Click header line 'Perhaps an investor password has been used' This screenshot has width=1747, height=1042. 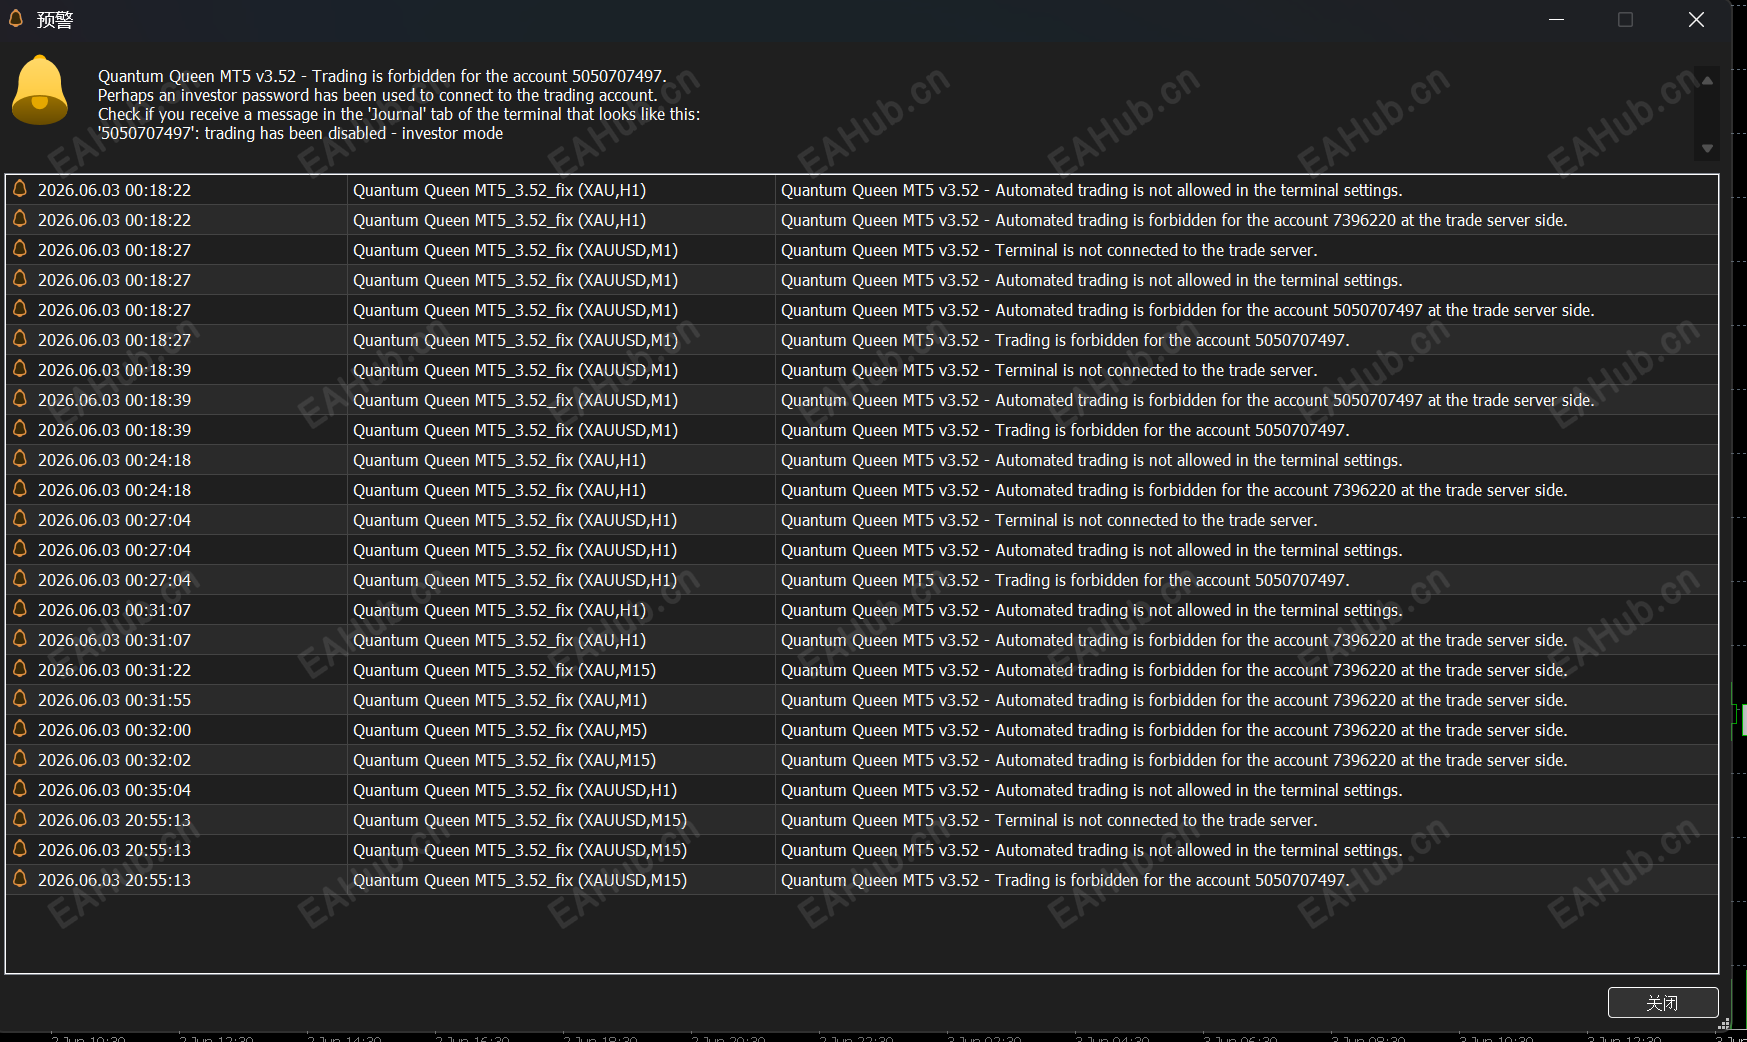377,95
